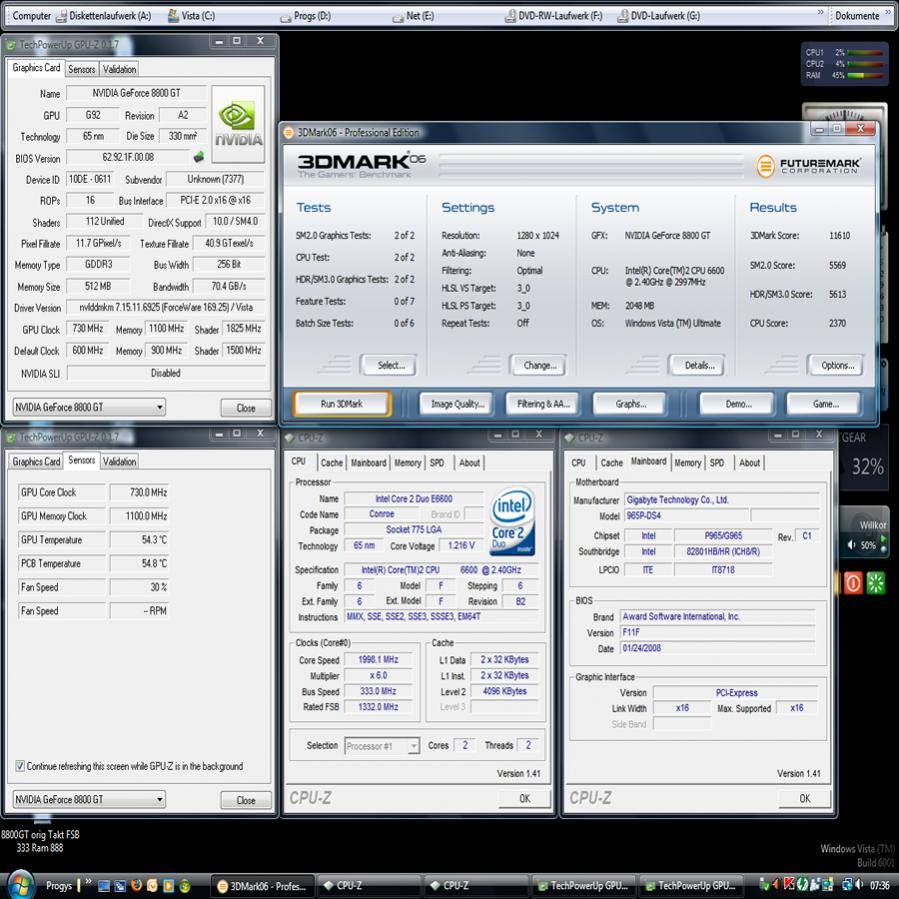
Task: Click the RAM 45% usage bar in sidebar
Action: (x=865, y=75)
